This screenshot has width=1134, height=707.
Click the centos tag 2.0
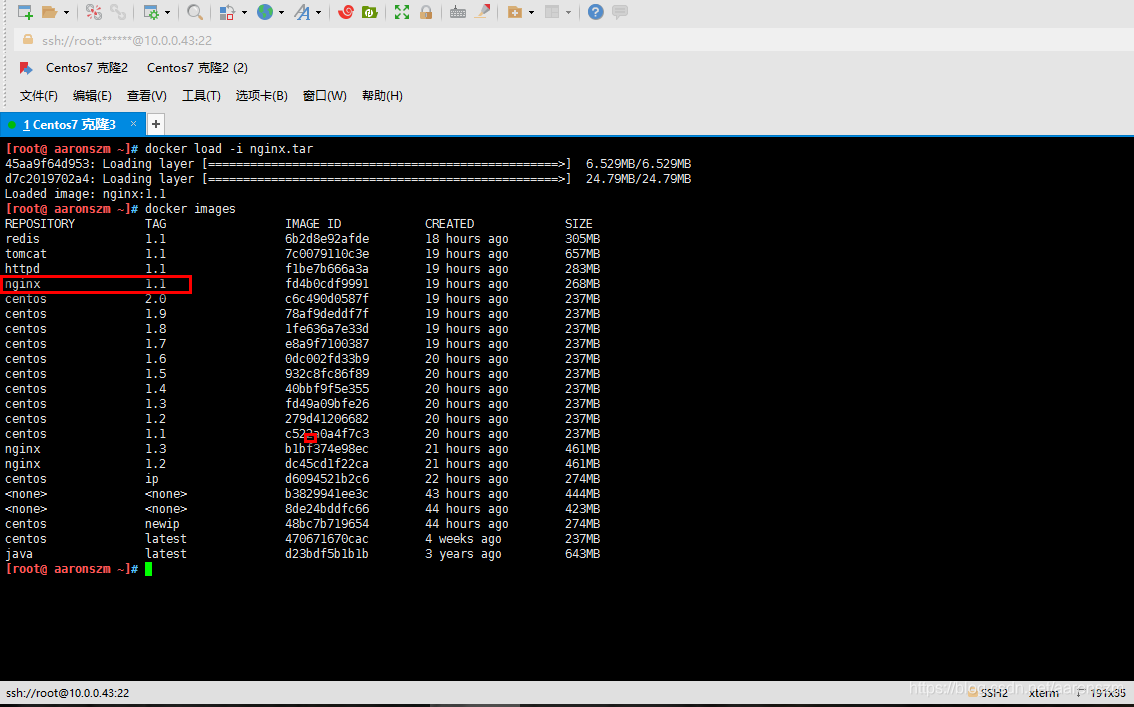pyautogui.click(x=155, y=299)
